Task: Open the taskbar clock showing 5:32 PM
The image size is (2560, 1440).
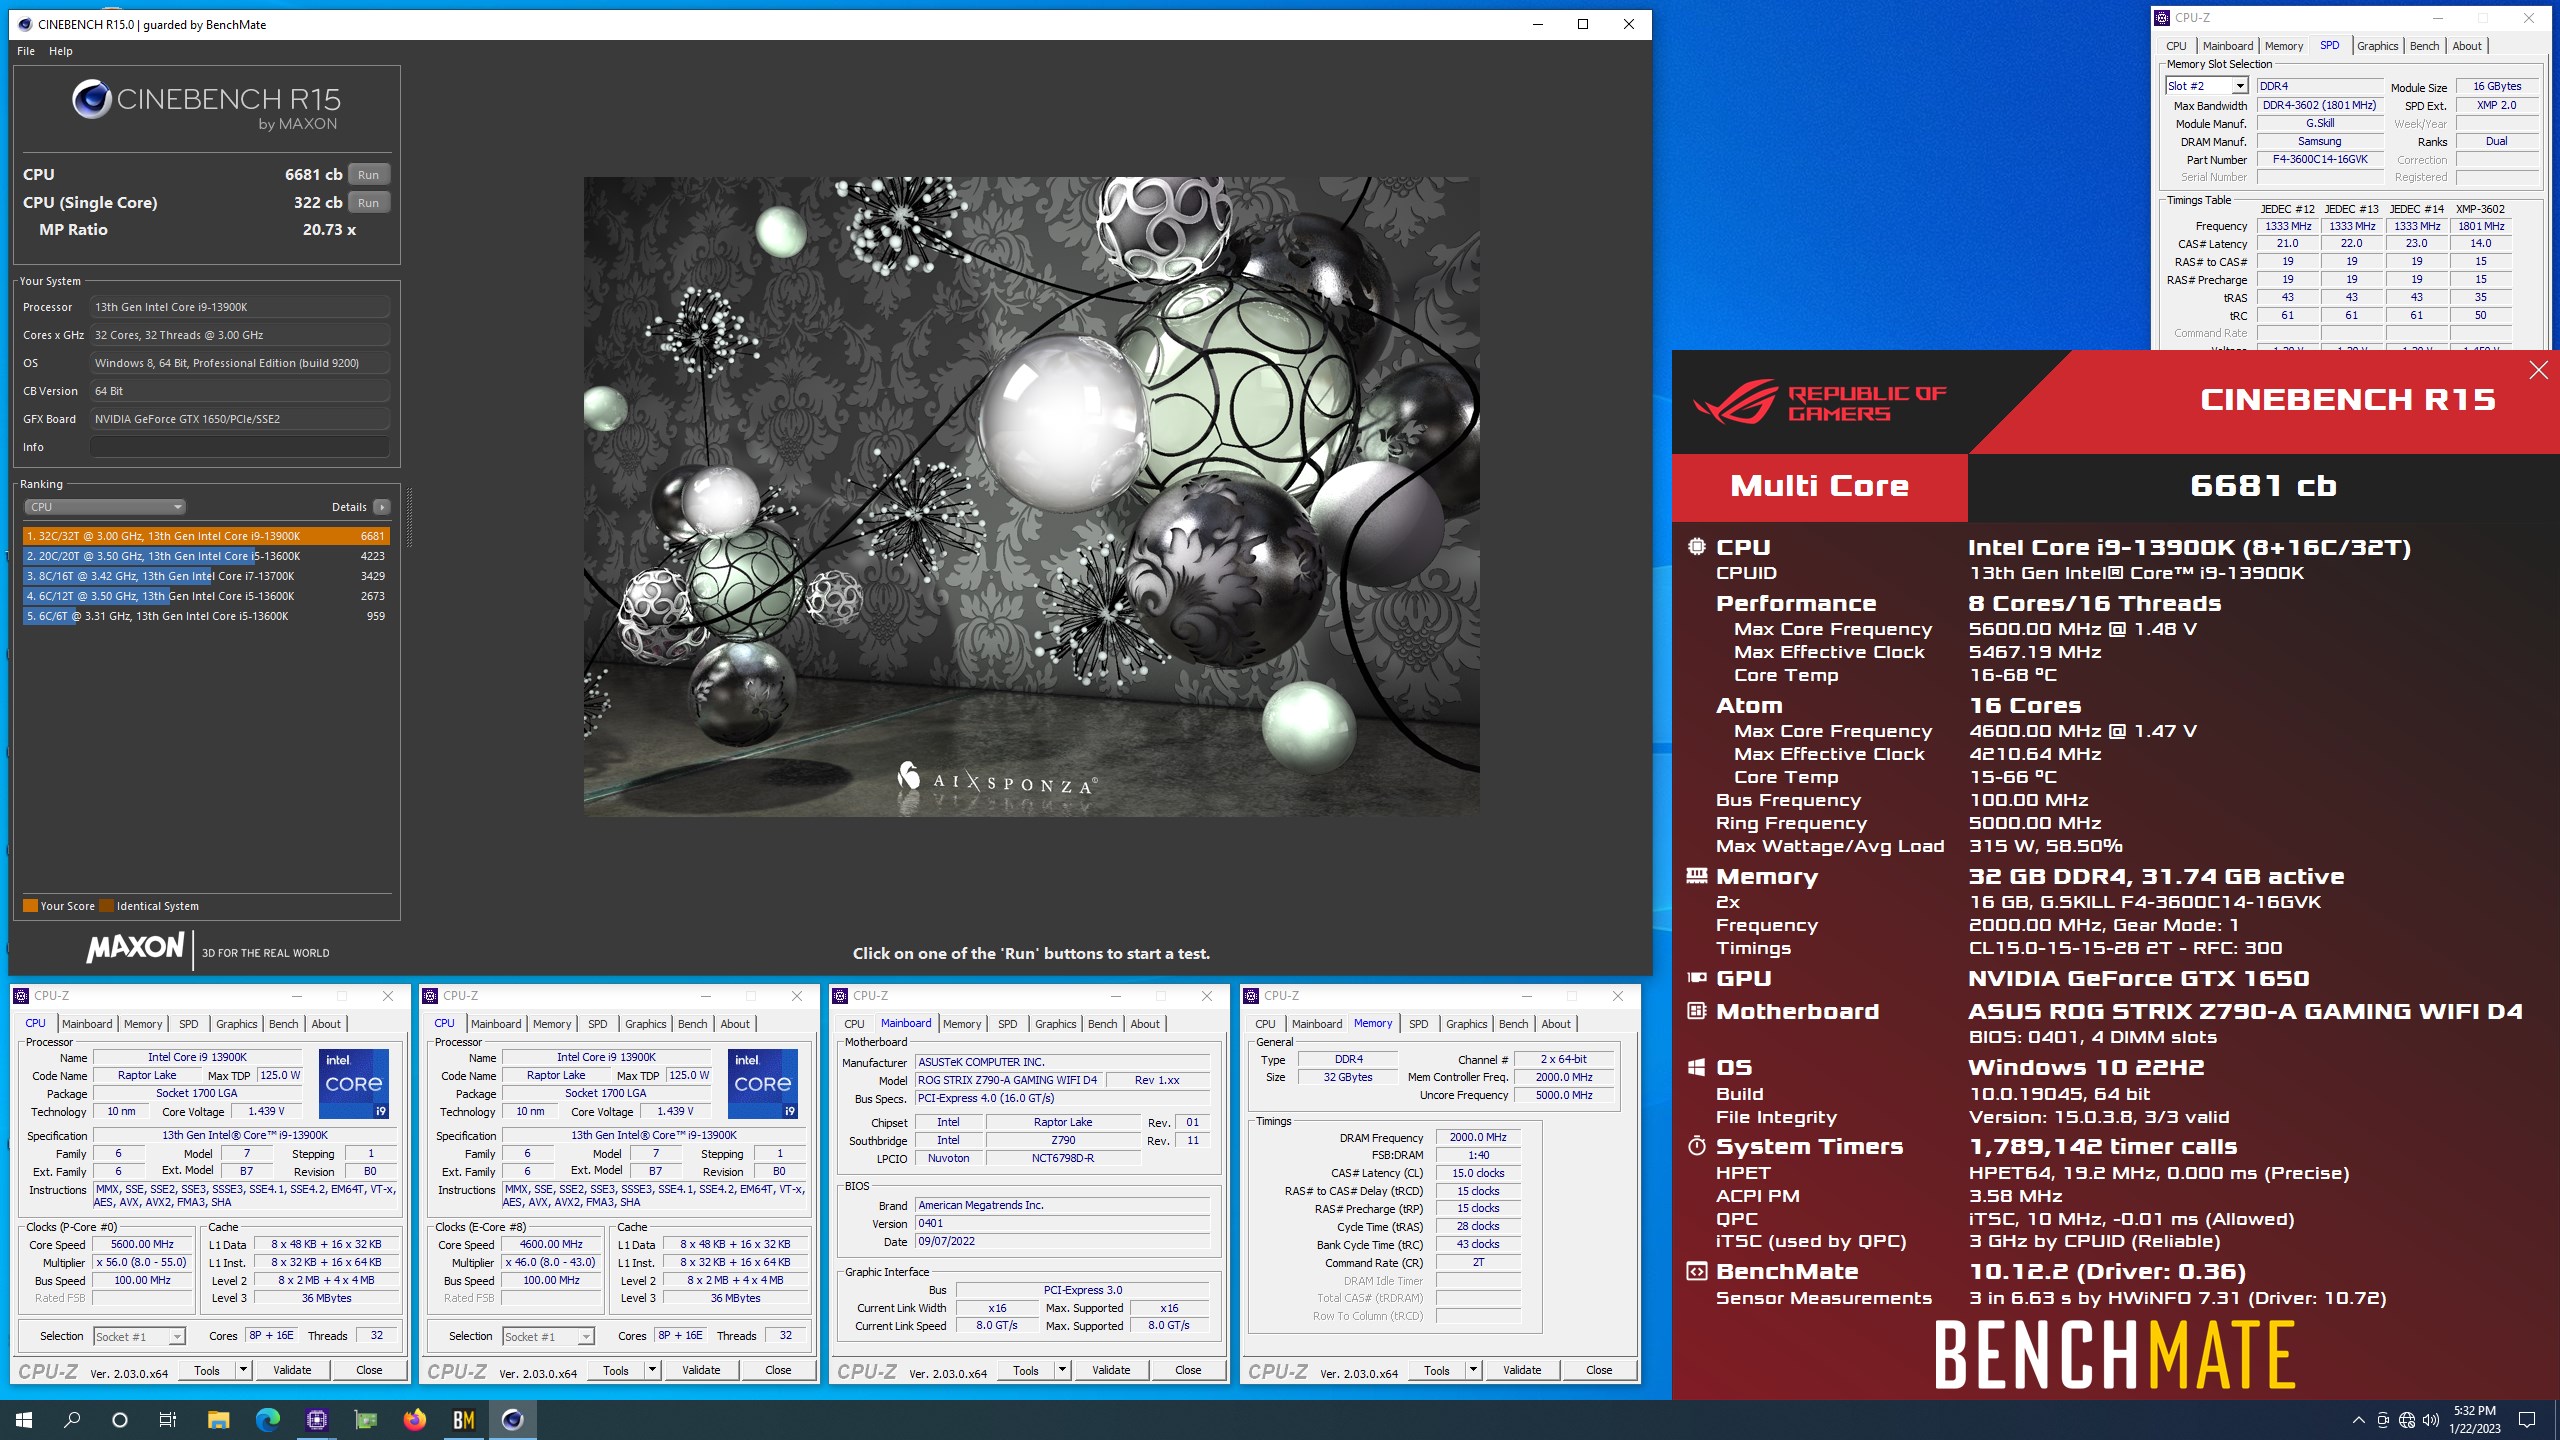Action: pyautogui.click(x=2474, y=1420)
